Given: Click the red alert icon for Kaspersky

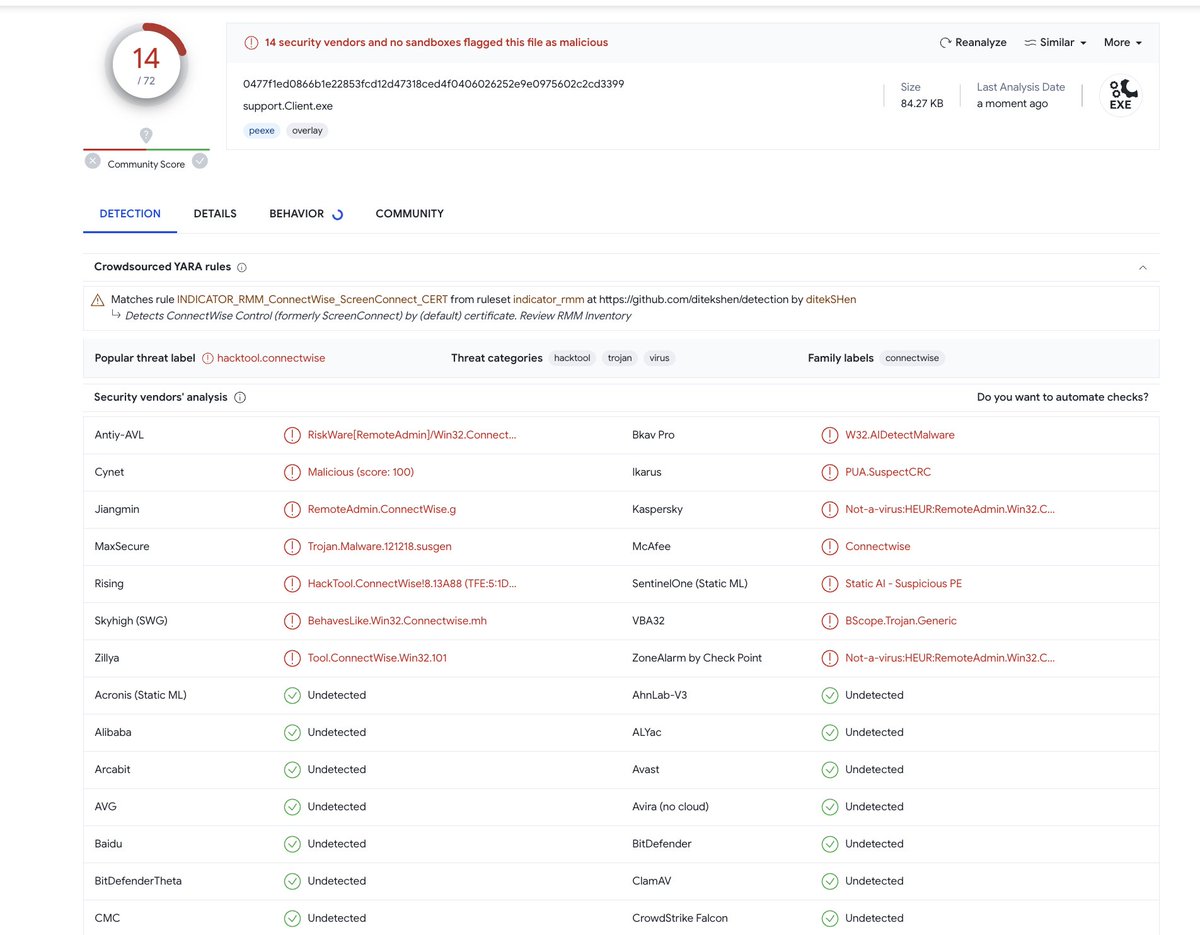Looking at the screenshot, I should [x=829, y=509].
